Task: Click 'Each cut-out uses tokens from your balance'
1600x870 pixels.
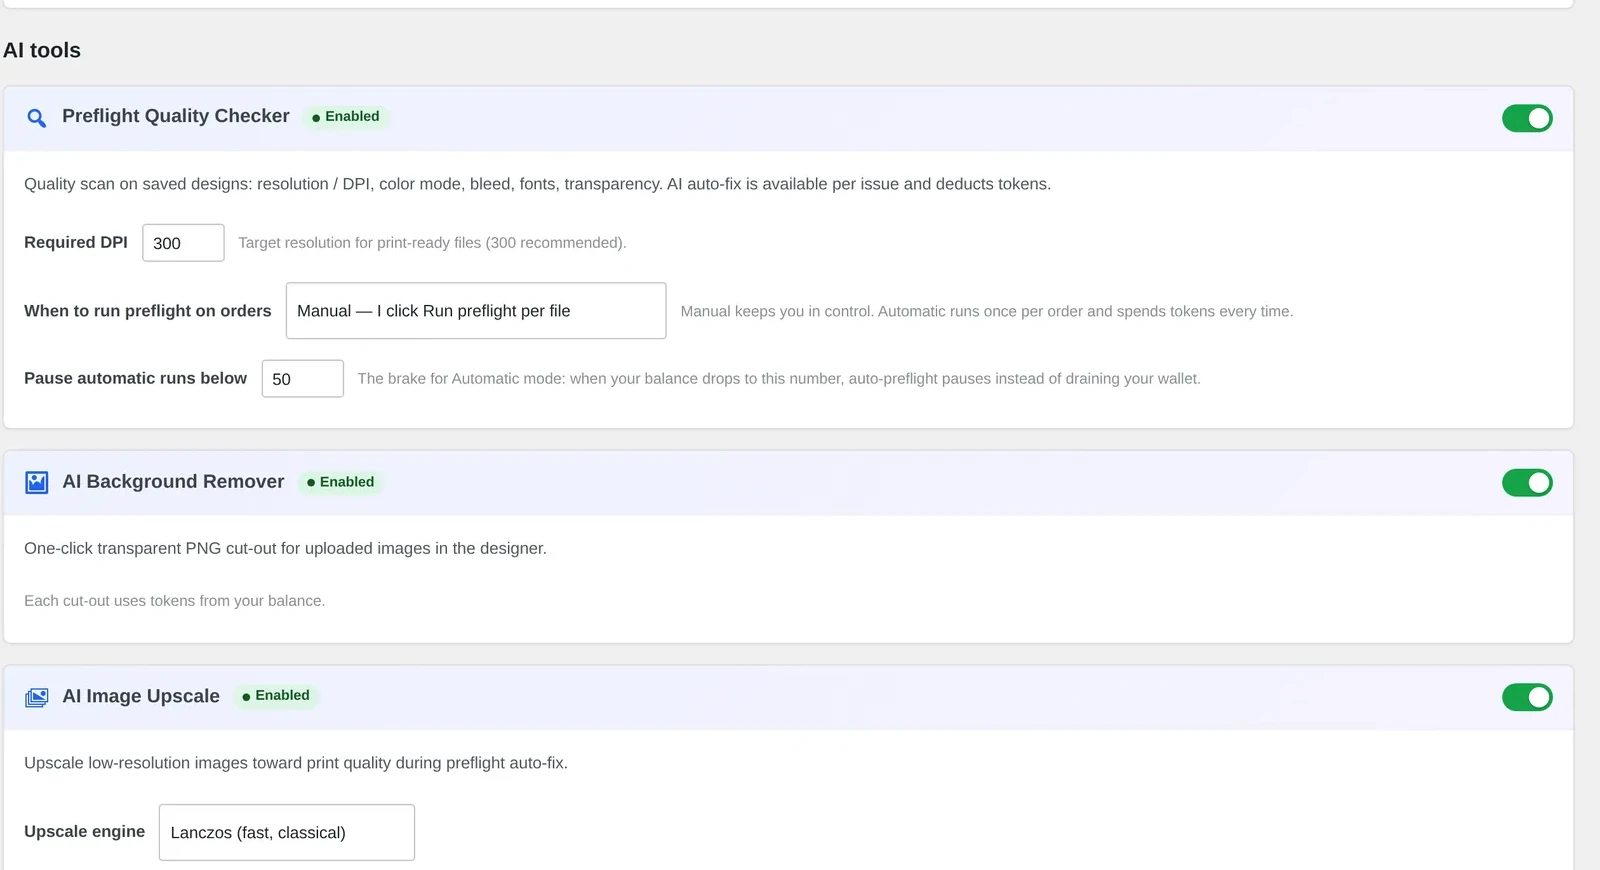Action: pyautogui.click(x=174, y=601)
